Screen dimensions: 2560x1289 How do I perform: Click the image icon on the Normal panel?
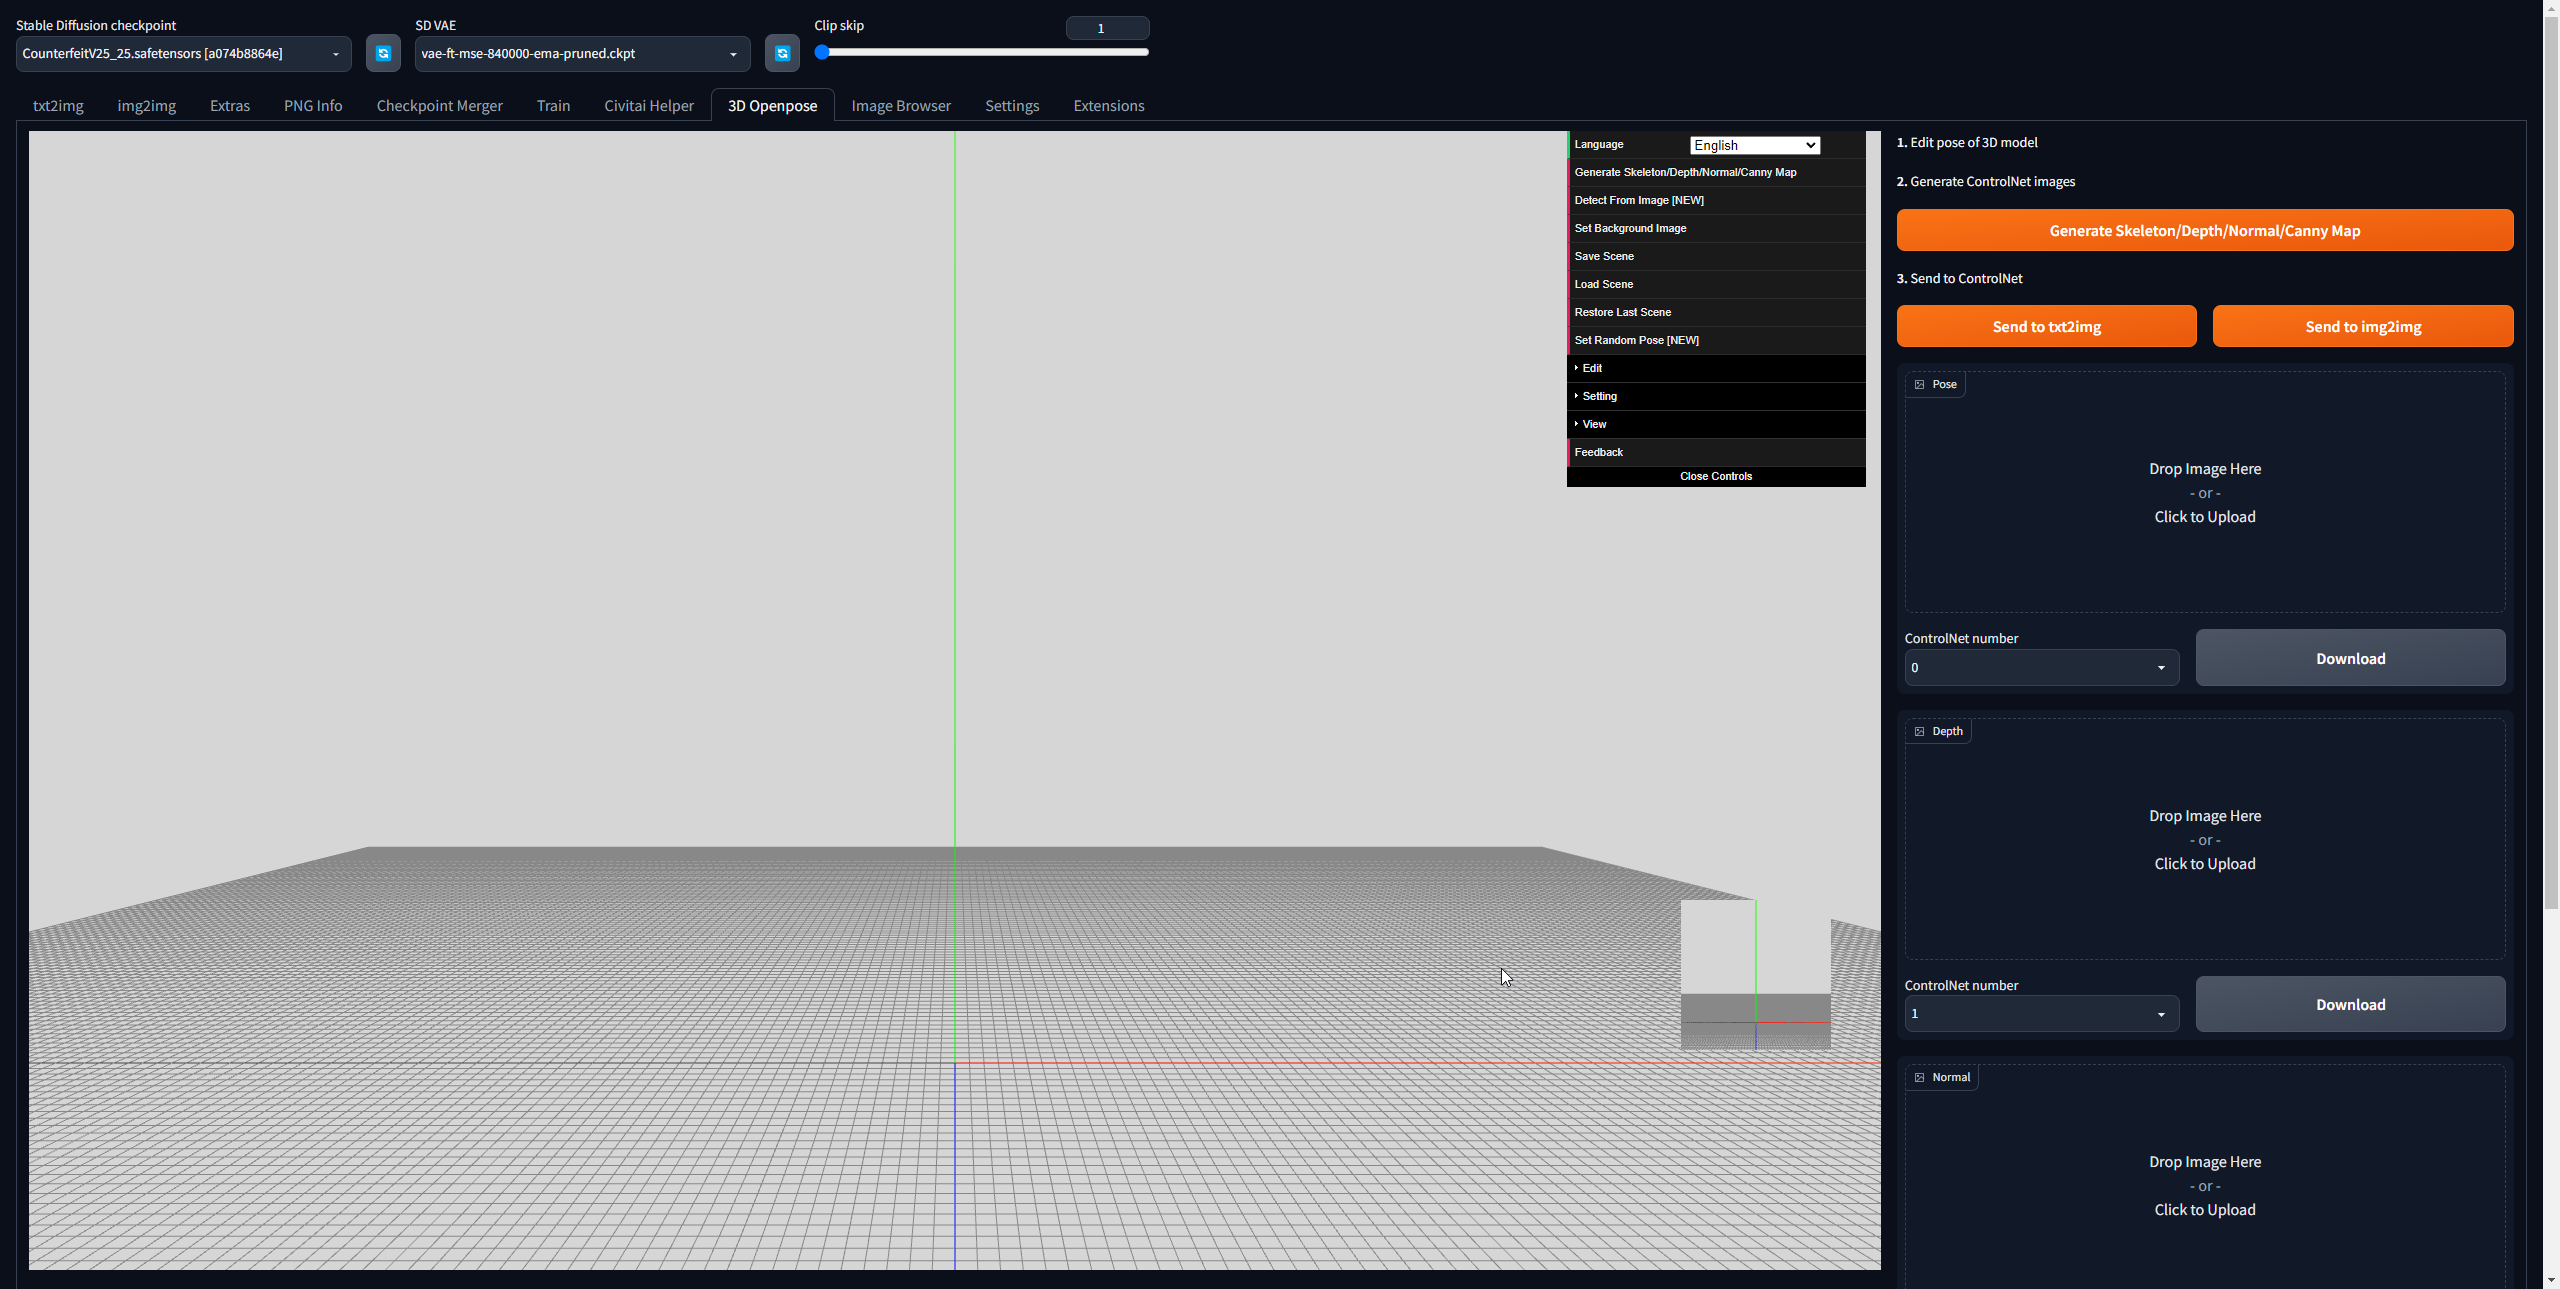pos(1918,1077)
